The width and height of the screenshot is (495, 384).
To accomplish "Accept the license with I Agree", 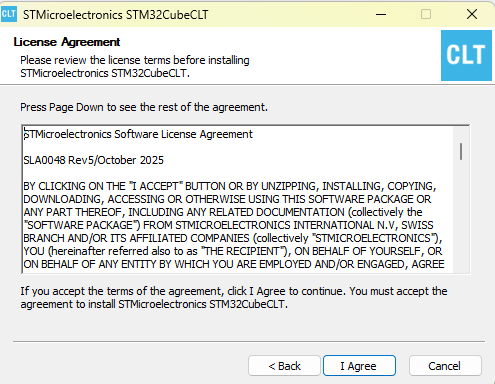I will (x=359, y=366).
